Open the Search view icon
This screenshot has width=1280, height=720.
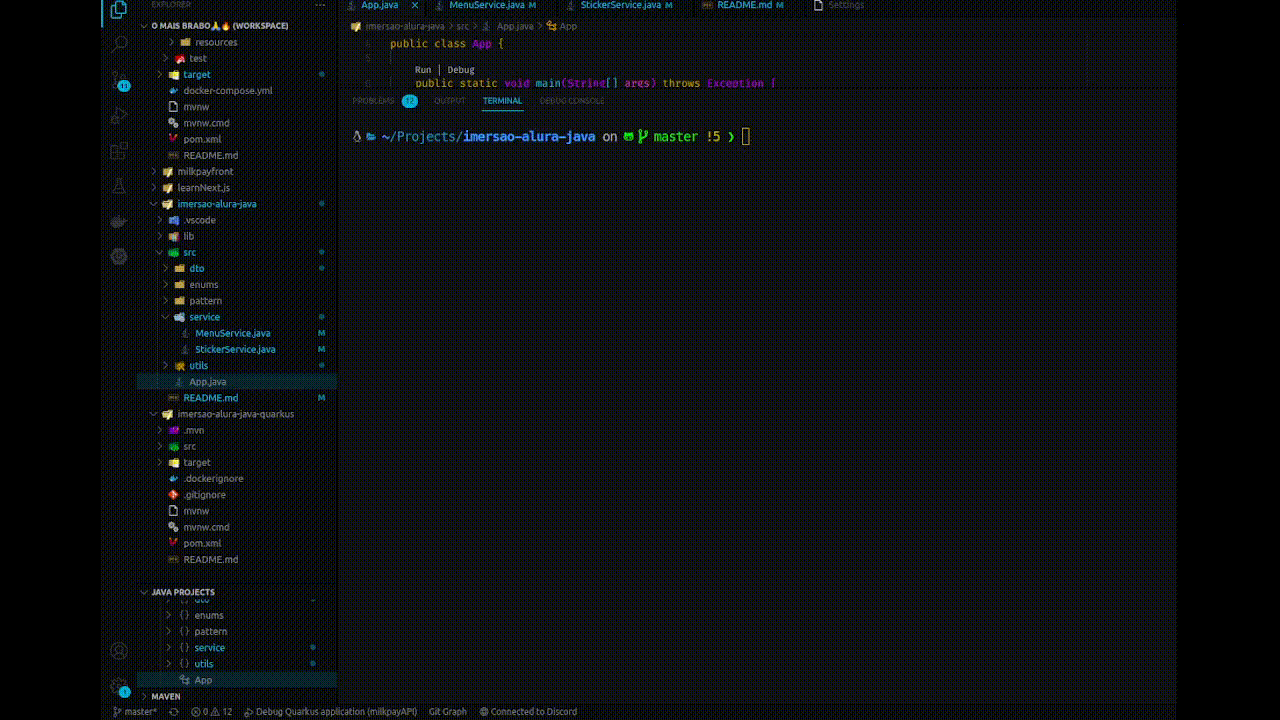(x=119, y=44)
